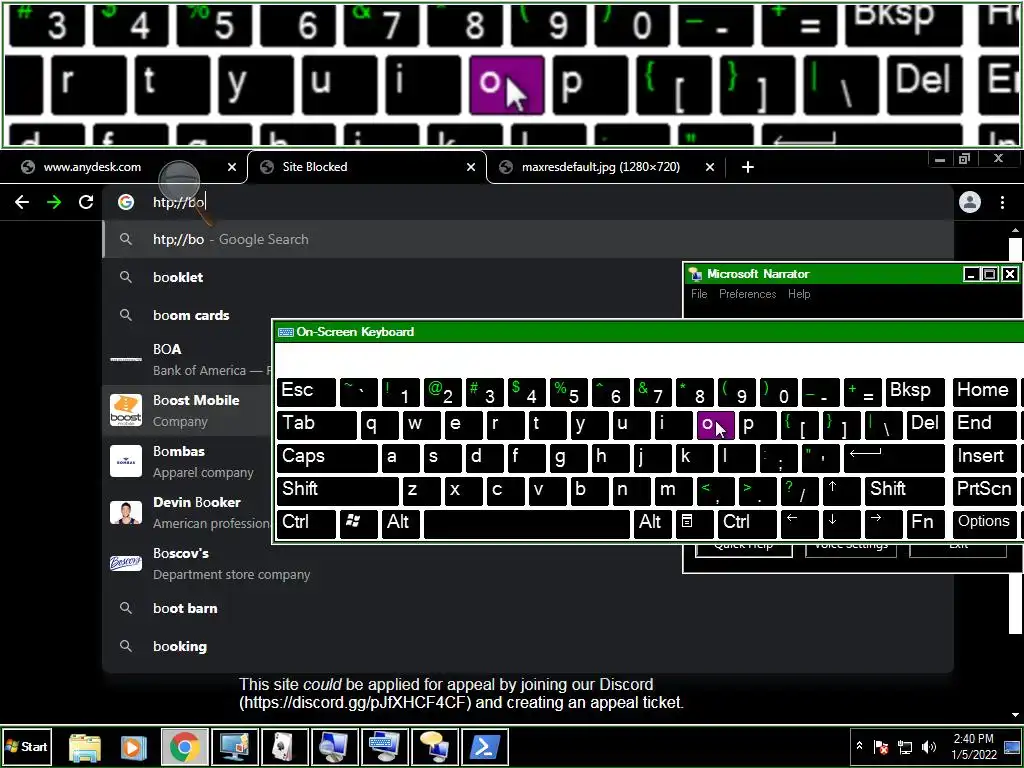1024x768 pixels.
Task: Click the right arrow key on On-Screen Keyboard
Action: [883, 524]
